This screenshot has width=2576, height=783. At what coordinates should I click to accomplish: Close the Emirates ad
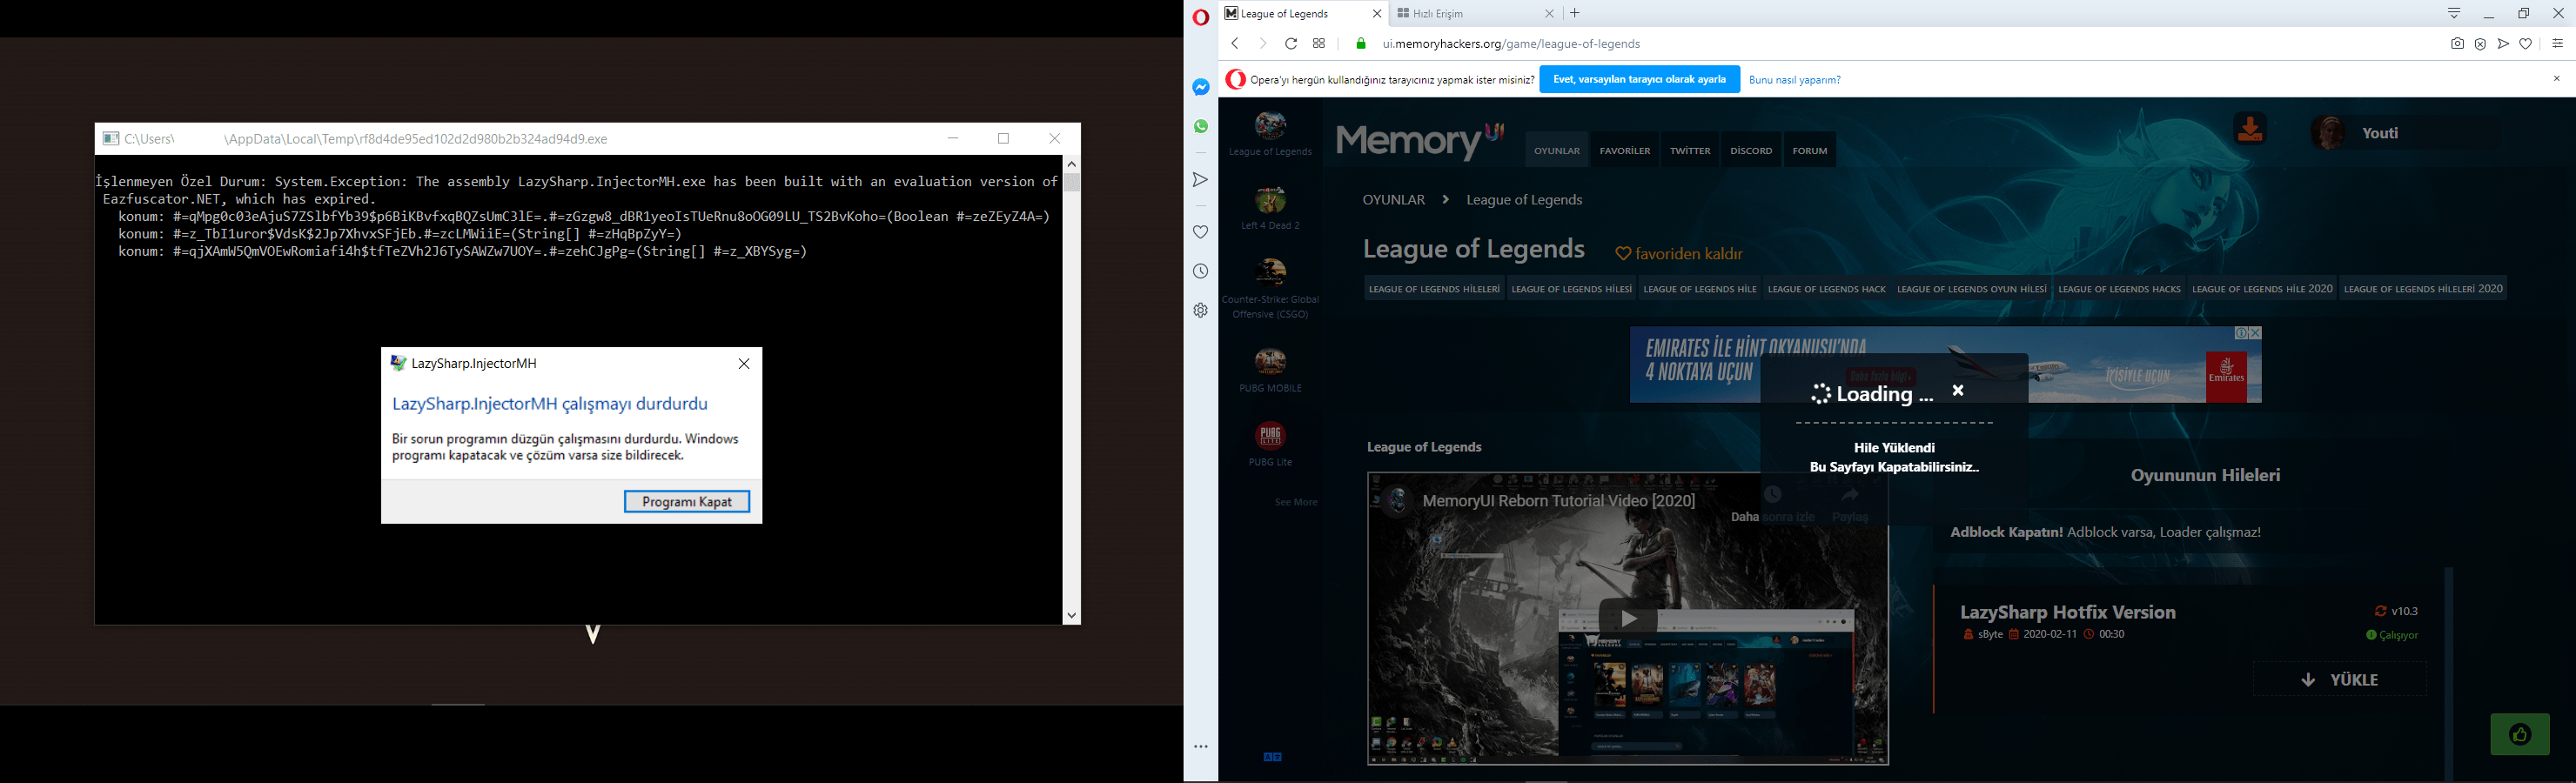point(2254,333)
